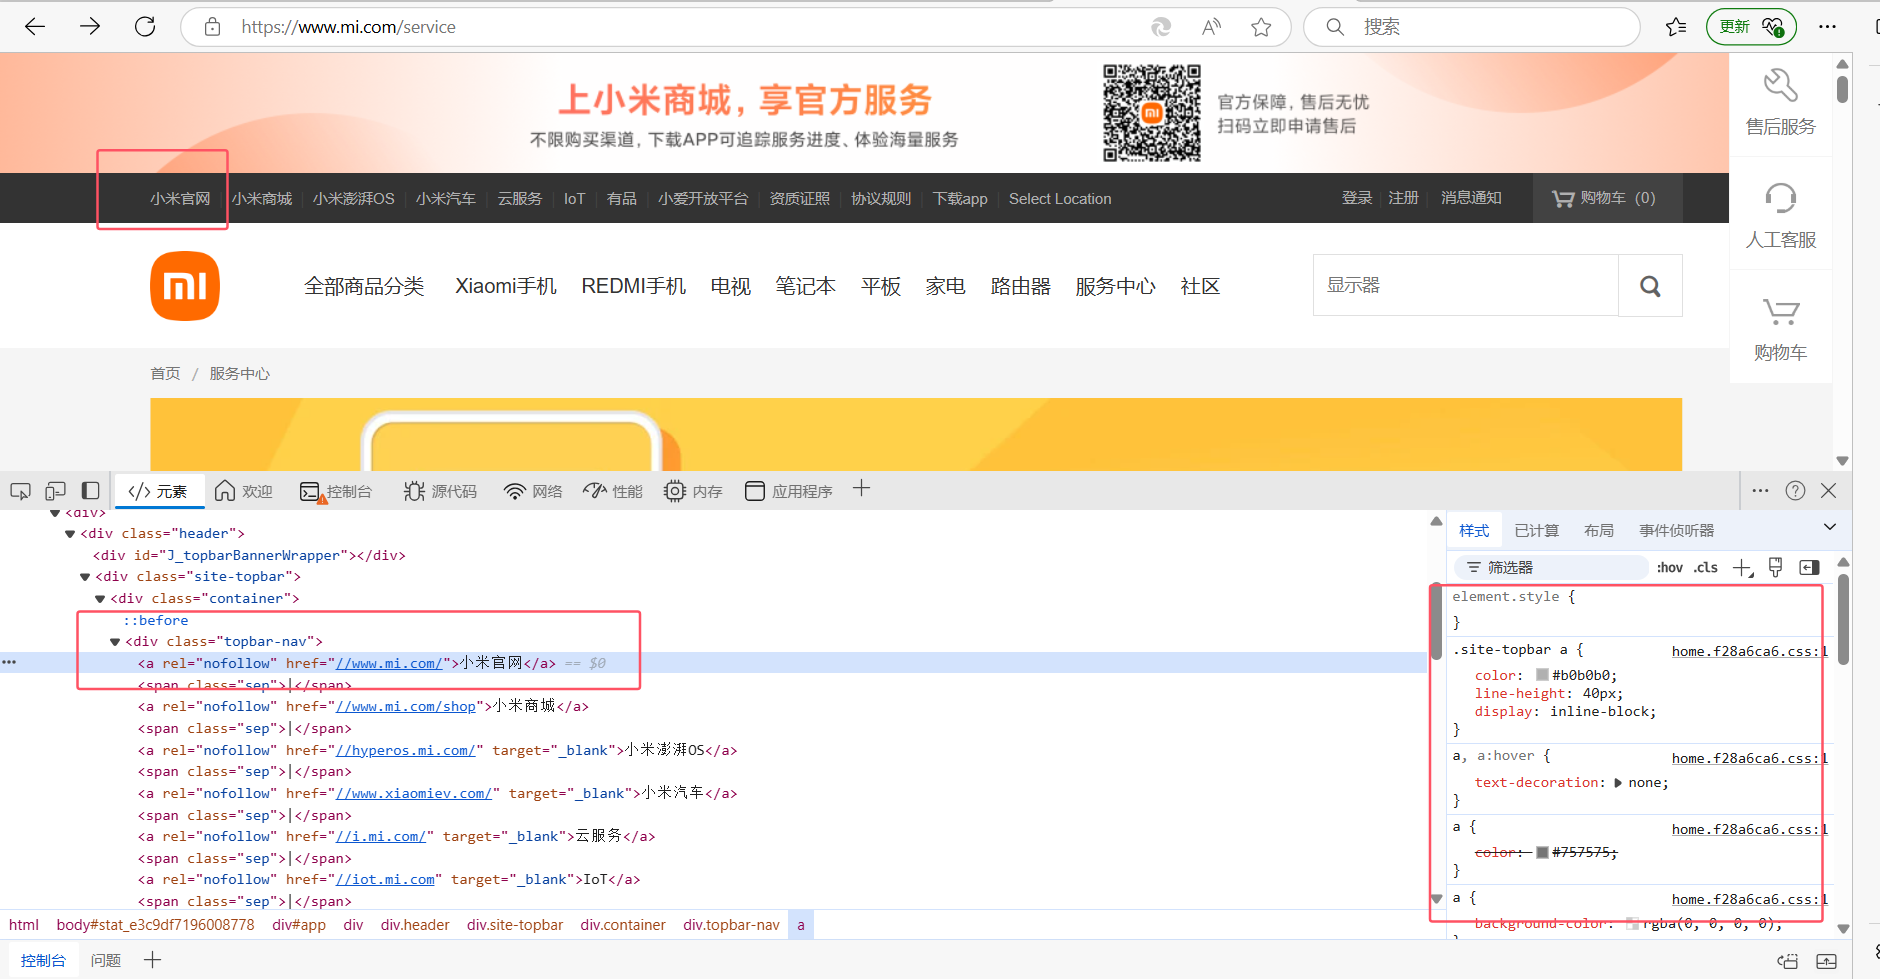This screenshot has height=979, width=1880.
Task: Click #b0b0b0 color swatch
Action: [x=1542, y=675]
